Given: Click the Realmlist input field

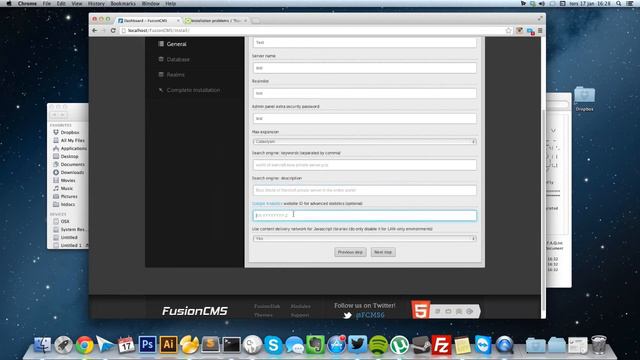Looking at the screenshot, I should tap(364, 93).
